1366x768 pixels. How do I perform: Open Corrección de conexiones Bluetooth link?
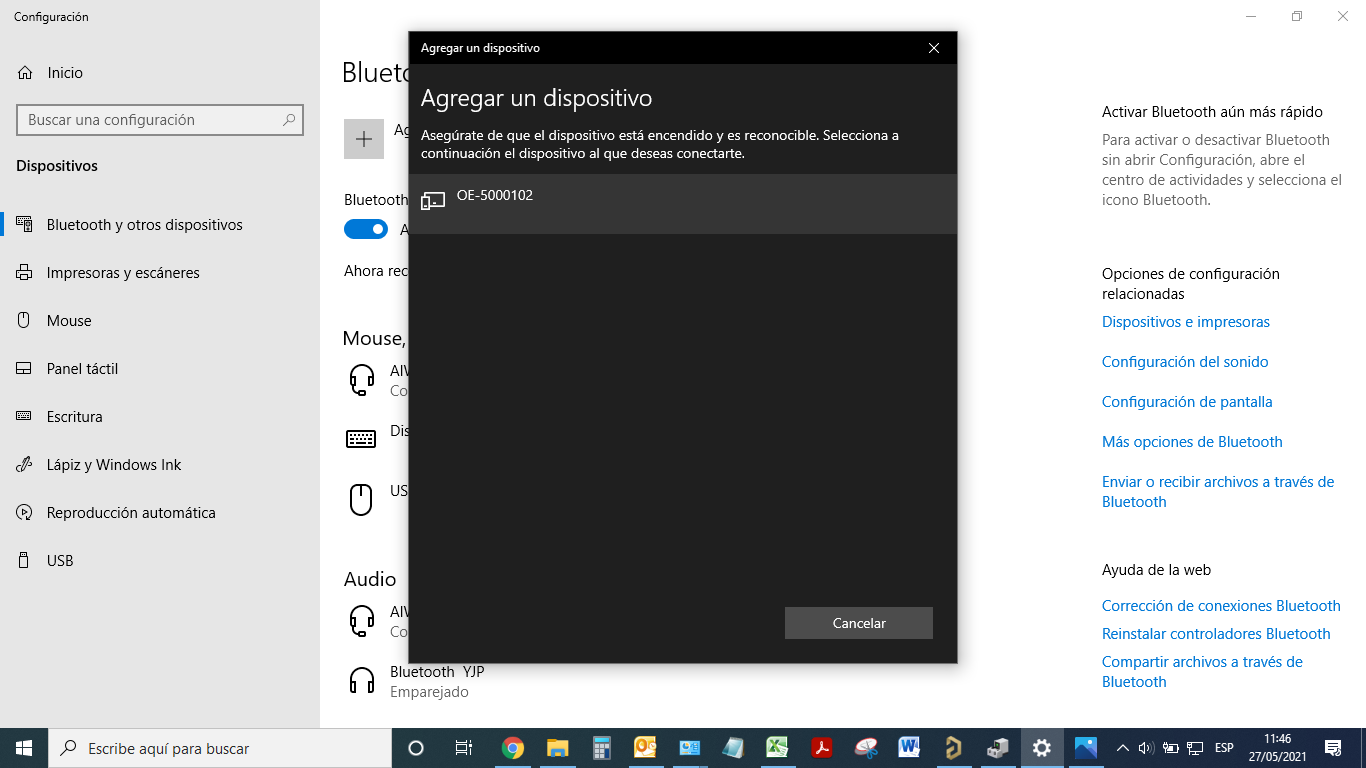click(x=1221, y=606)
